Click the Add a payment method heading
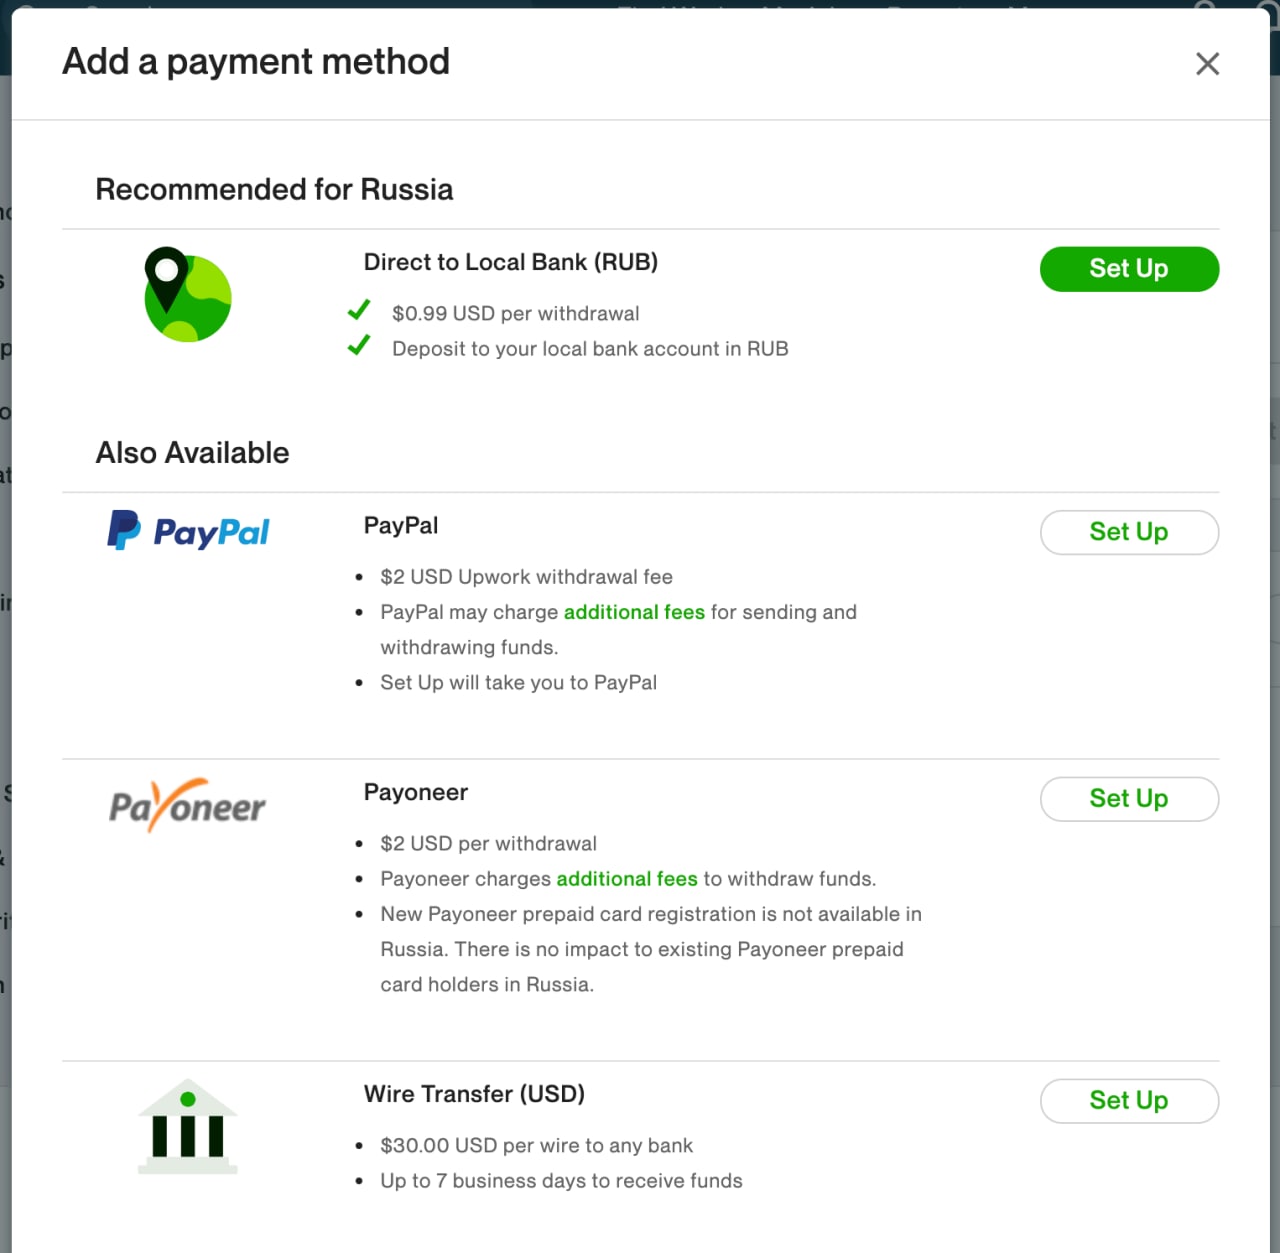The height and width of the screenshot is (1253, 1280). click(256, 62)
